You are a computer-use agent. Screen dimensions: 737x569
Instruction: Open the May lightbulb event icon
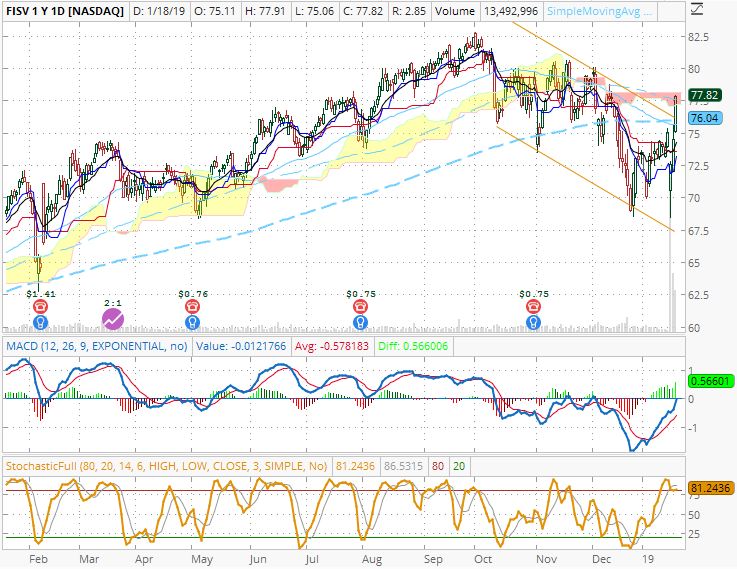click(x=192, y=322)
